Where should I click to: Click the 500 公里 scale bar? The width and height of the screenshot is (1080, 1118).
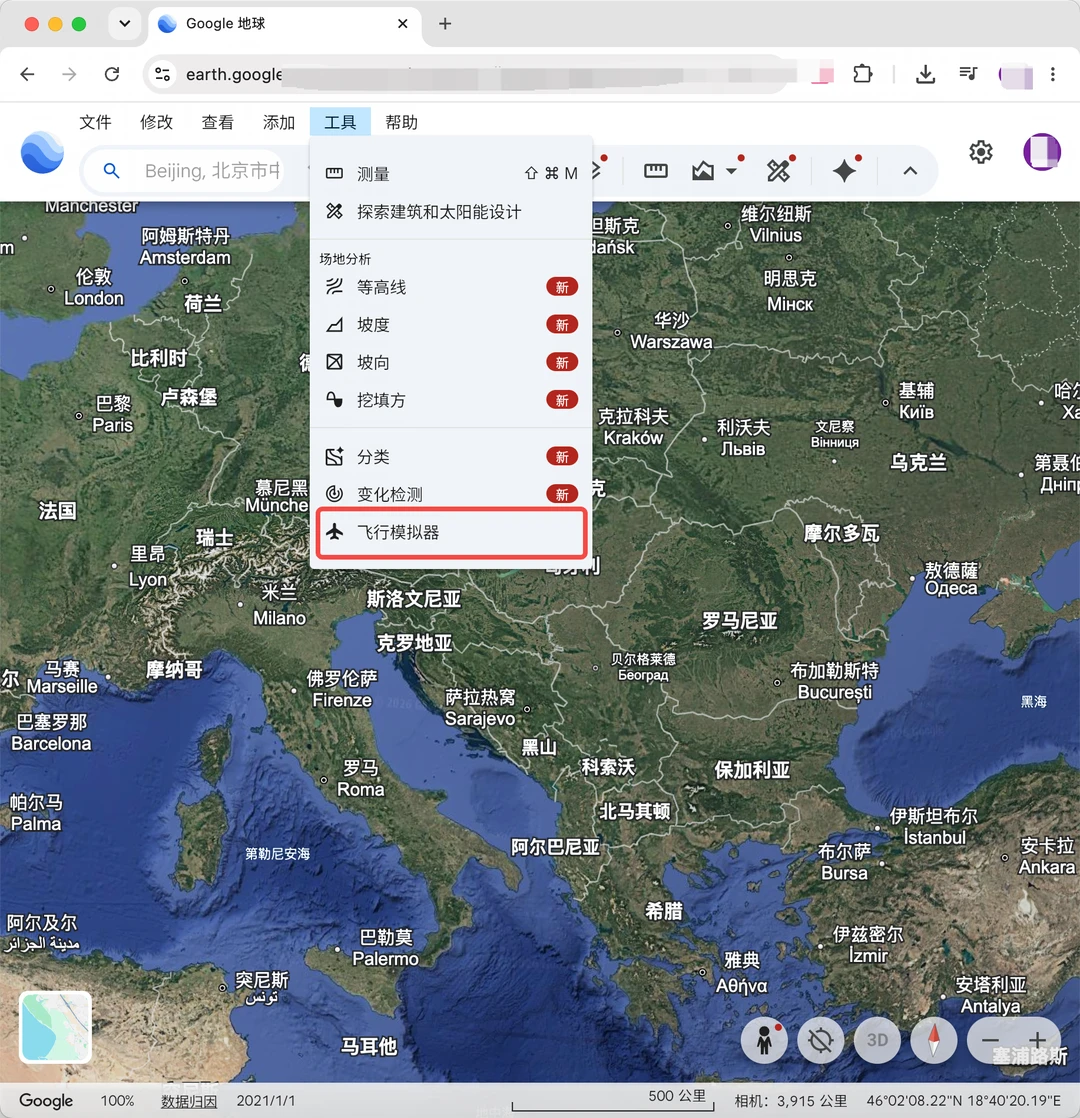tap(613, 1100)
